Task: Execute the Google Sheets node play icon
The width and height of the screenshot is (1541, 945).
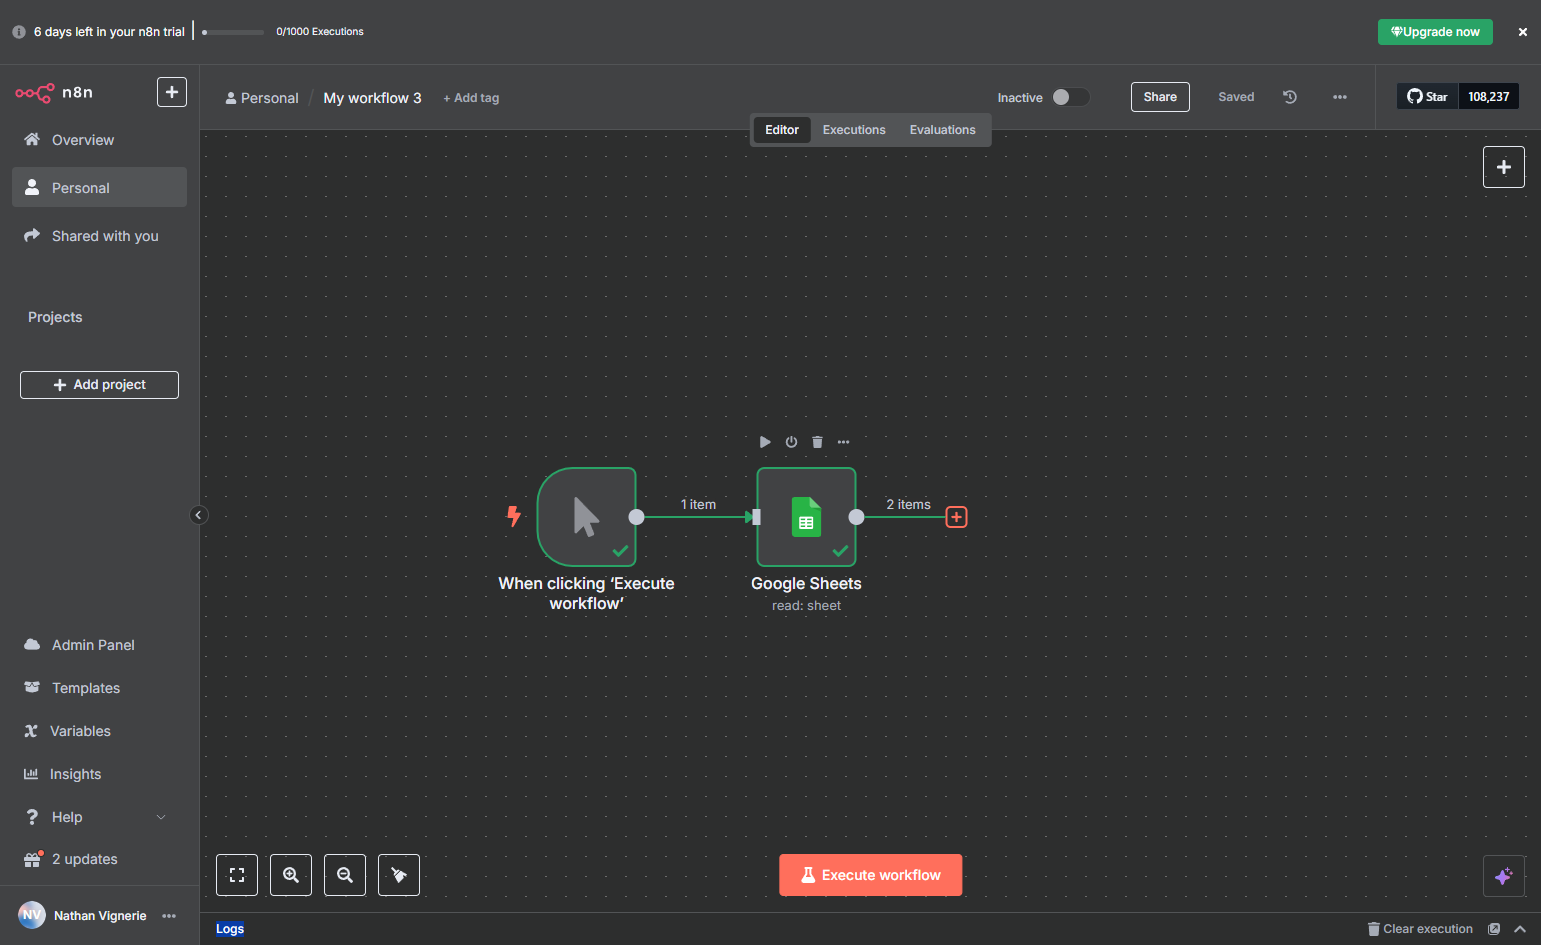Action: click(765, 442)
